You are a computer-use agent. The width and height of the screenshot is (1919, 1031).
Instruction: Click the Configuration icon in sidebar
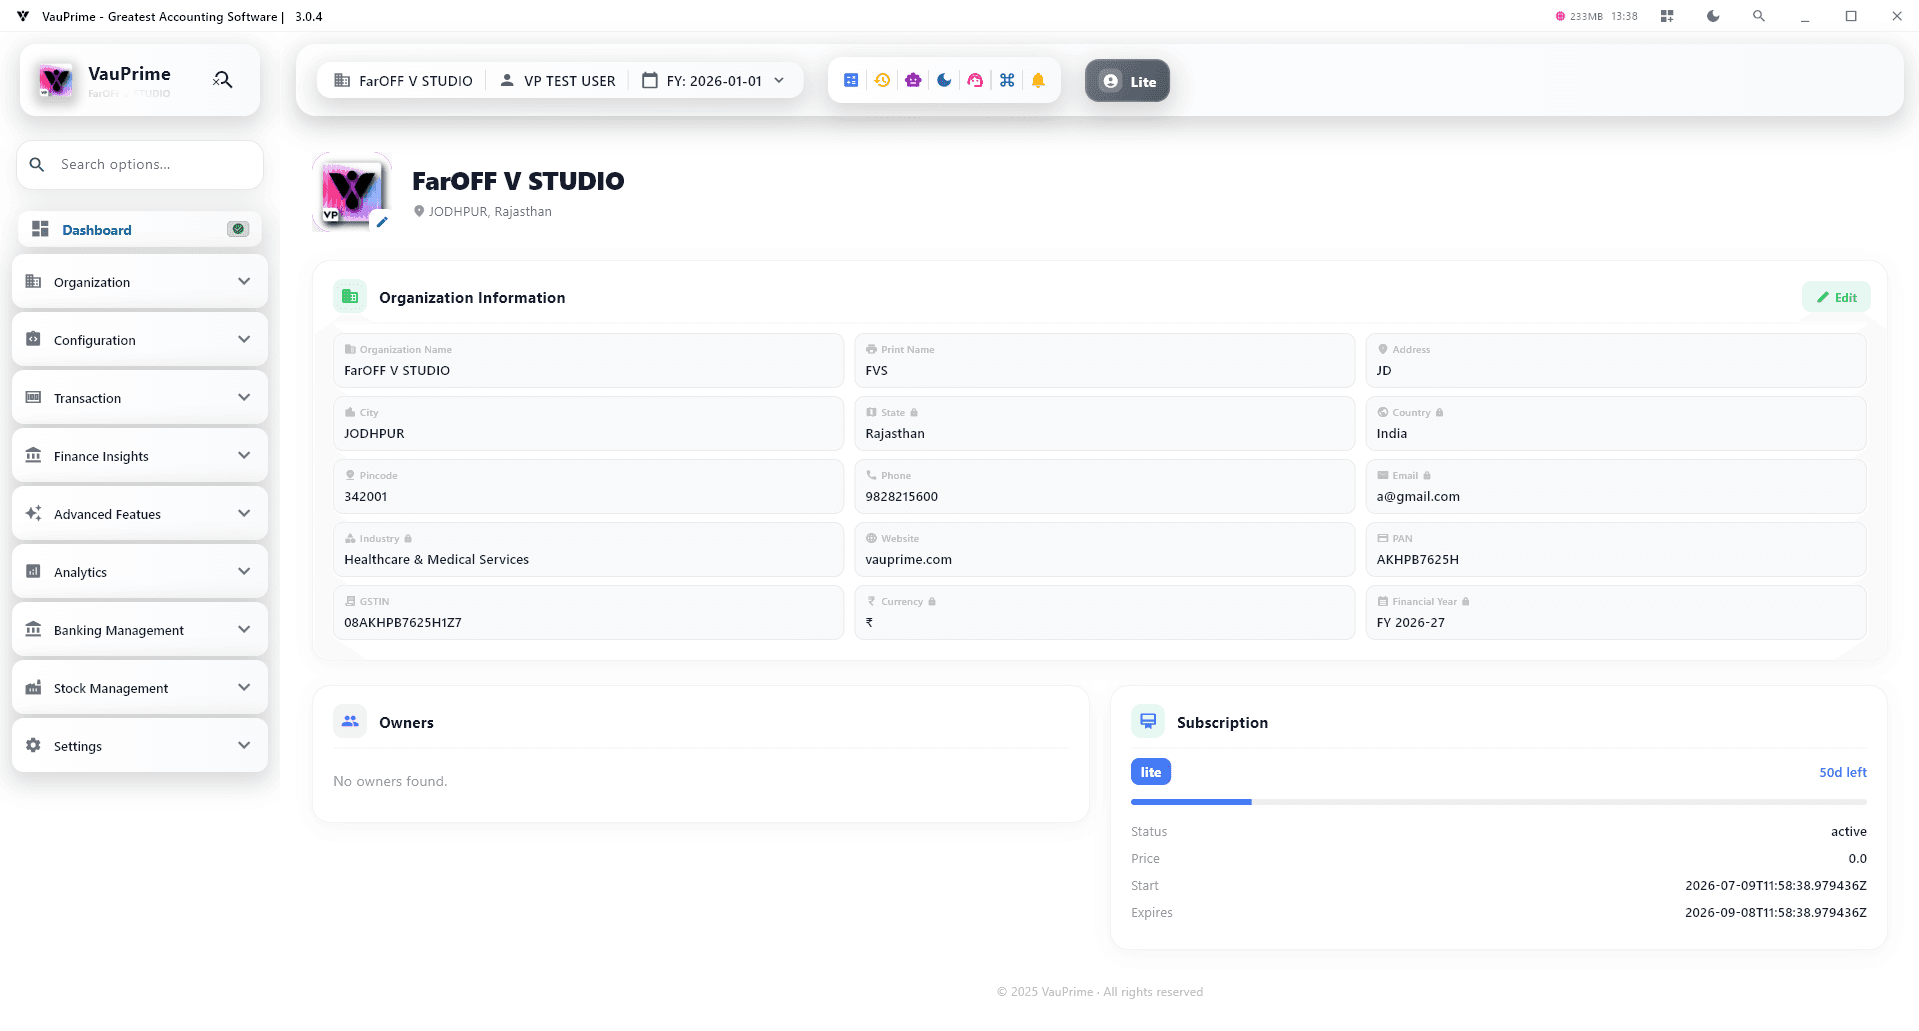coord(33,339)
